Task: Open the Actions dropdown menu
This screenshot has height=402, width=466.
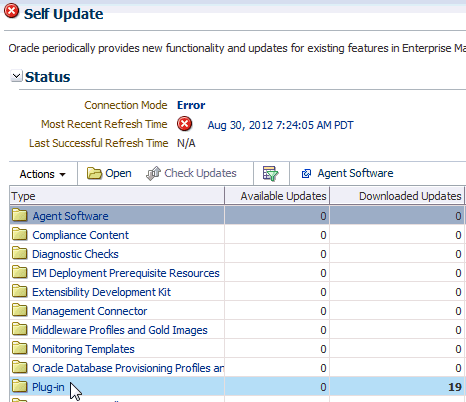Action: (x=43, y=174)
